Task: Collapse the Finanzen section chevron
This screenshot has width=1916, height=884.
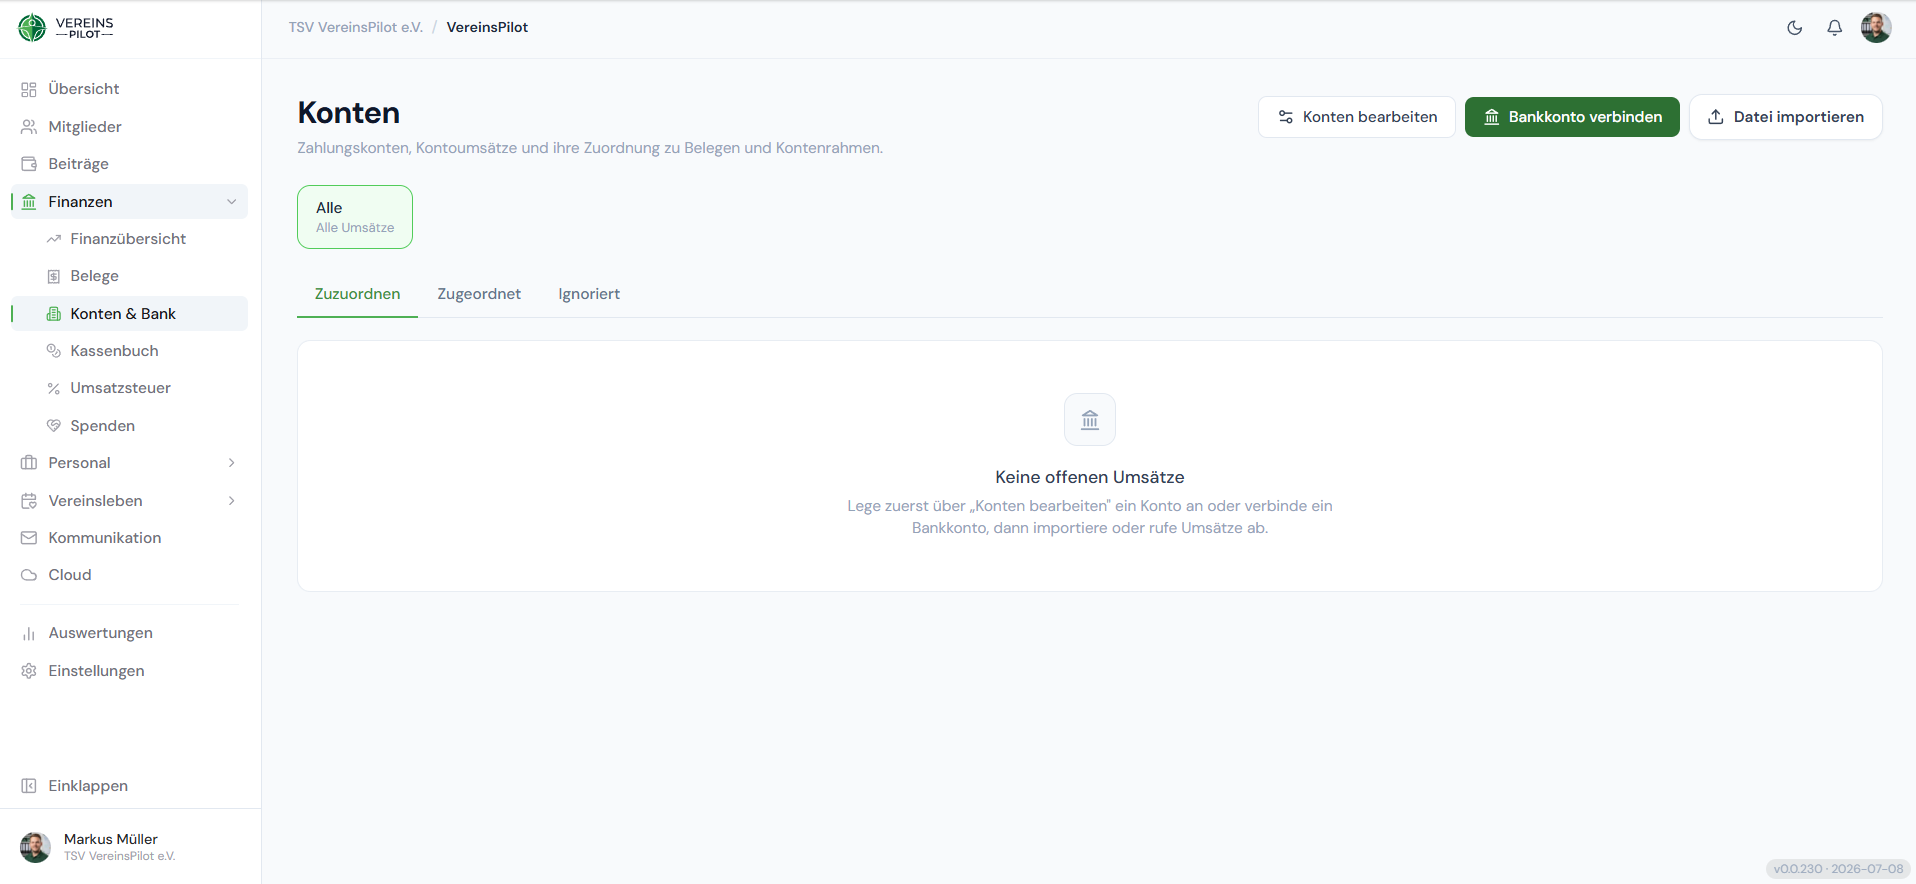Action: [232, 202]
